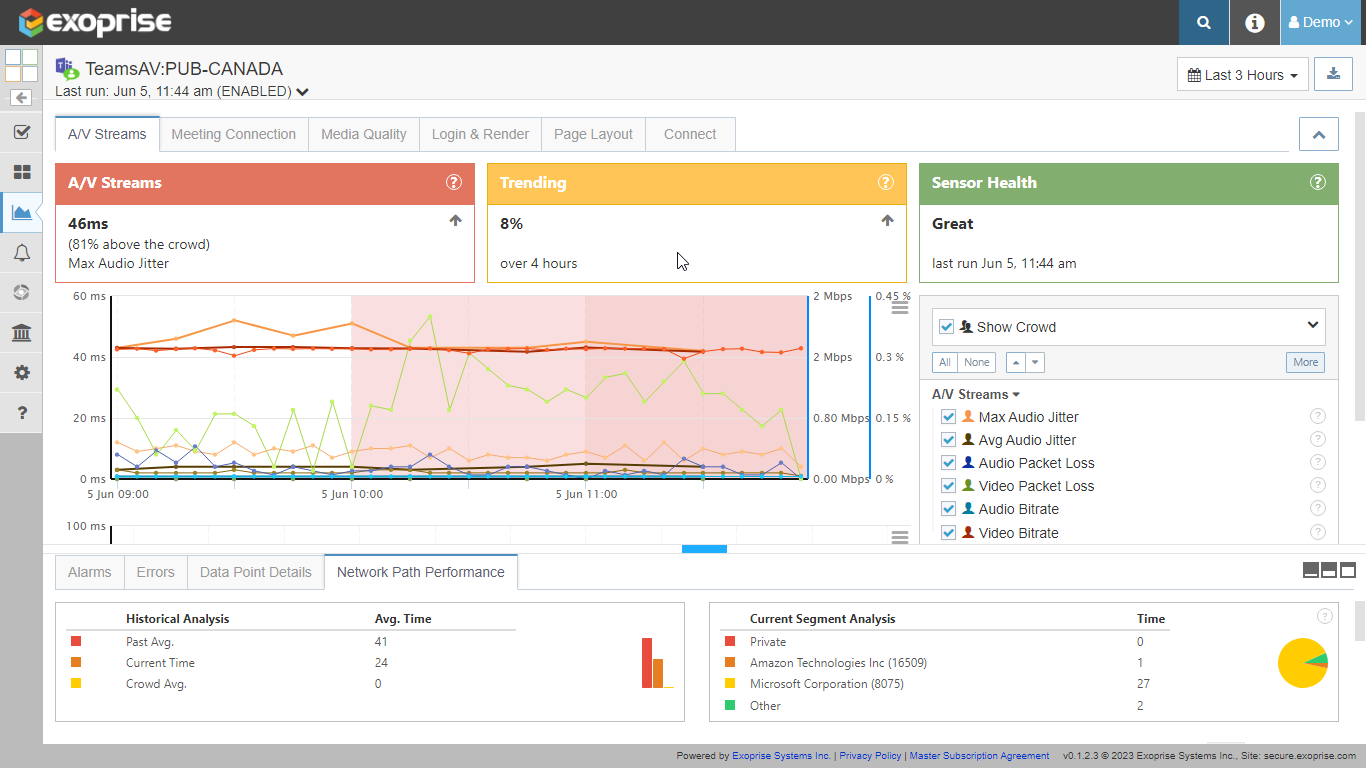Screen dimensions: 1366x768
Task: Open the question mark help in the sidebar
Action: (x=21, y=412)
